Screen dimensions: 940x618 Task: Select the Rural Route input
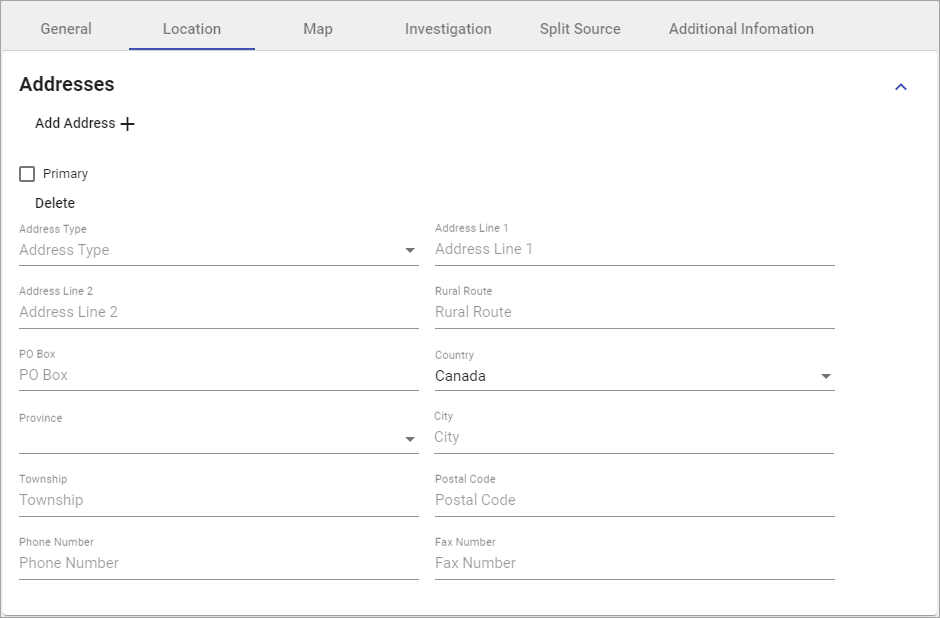(633, 312)
